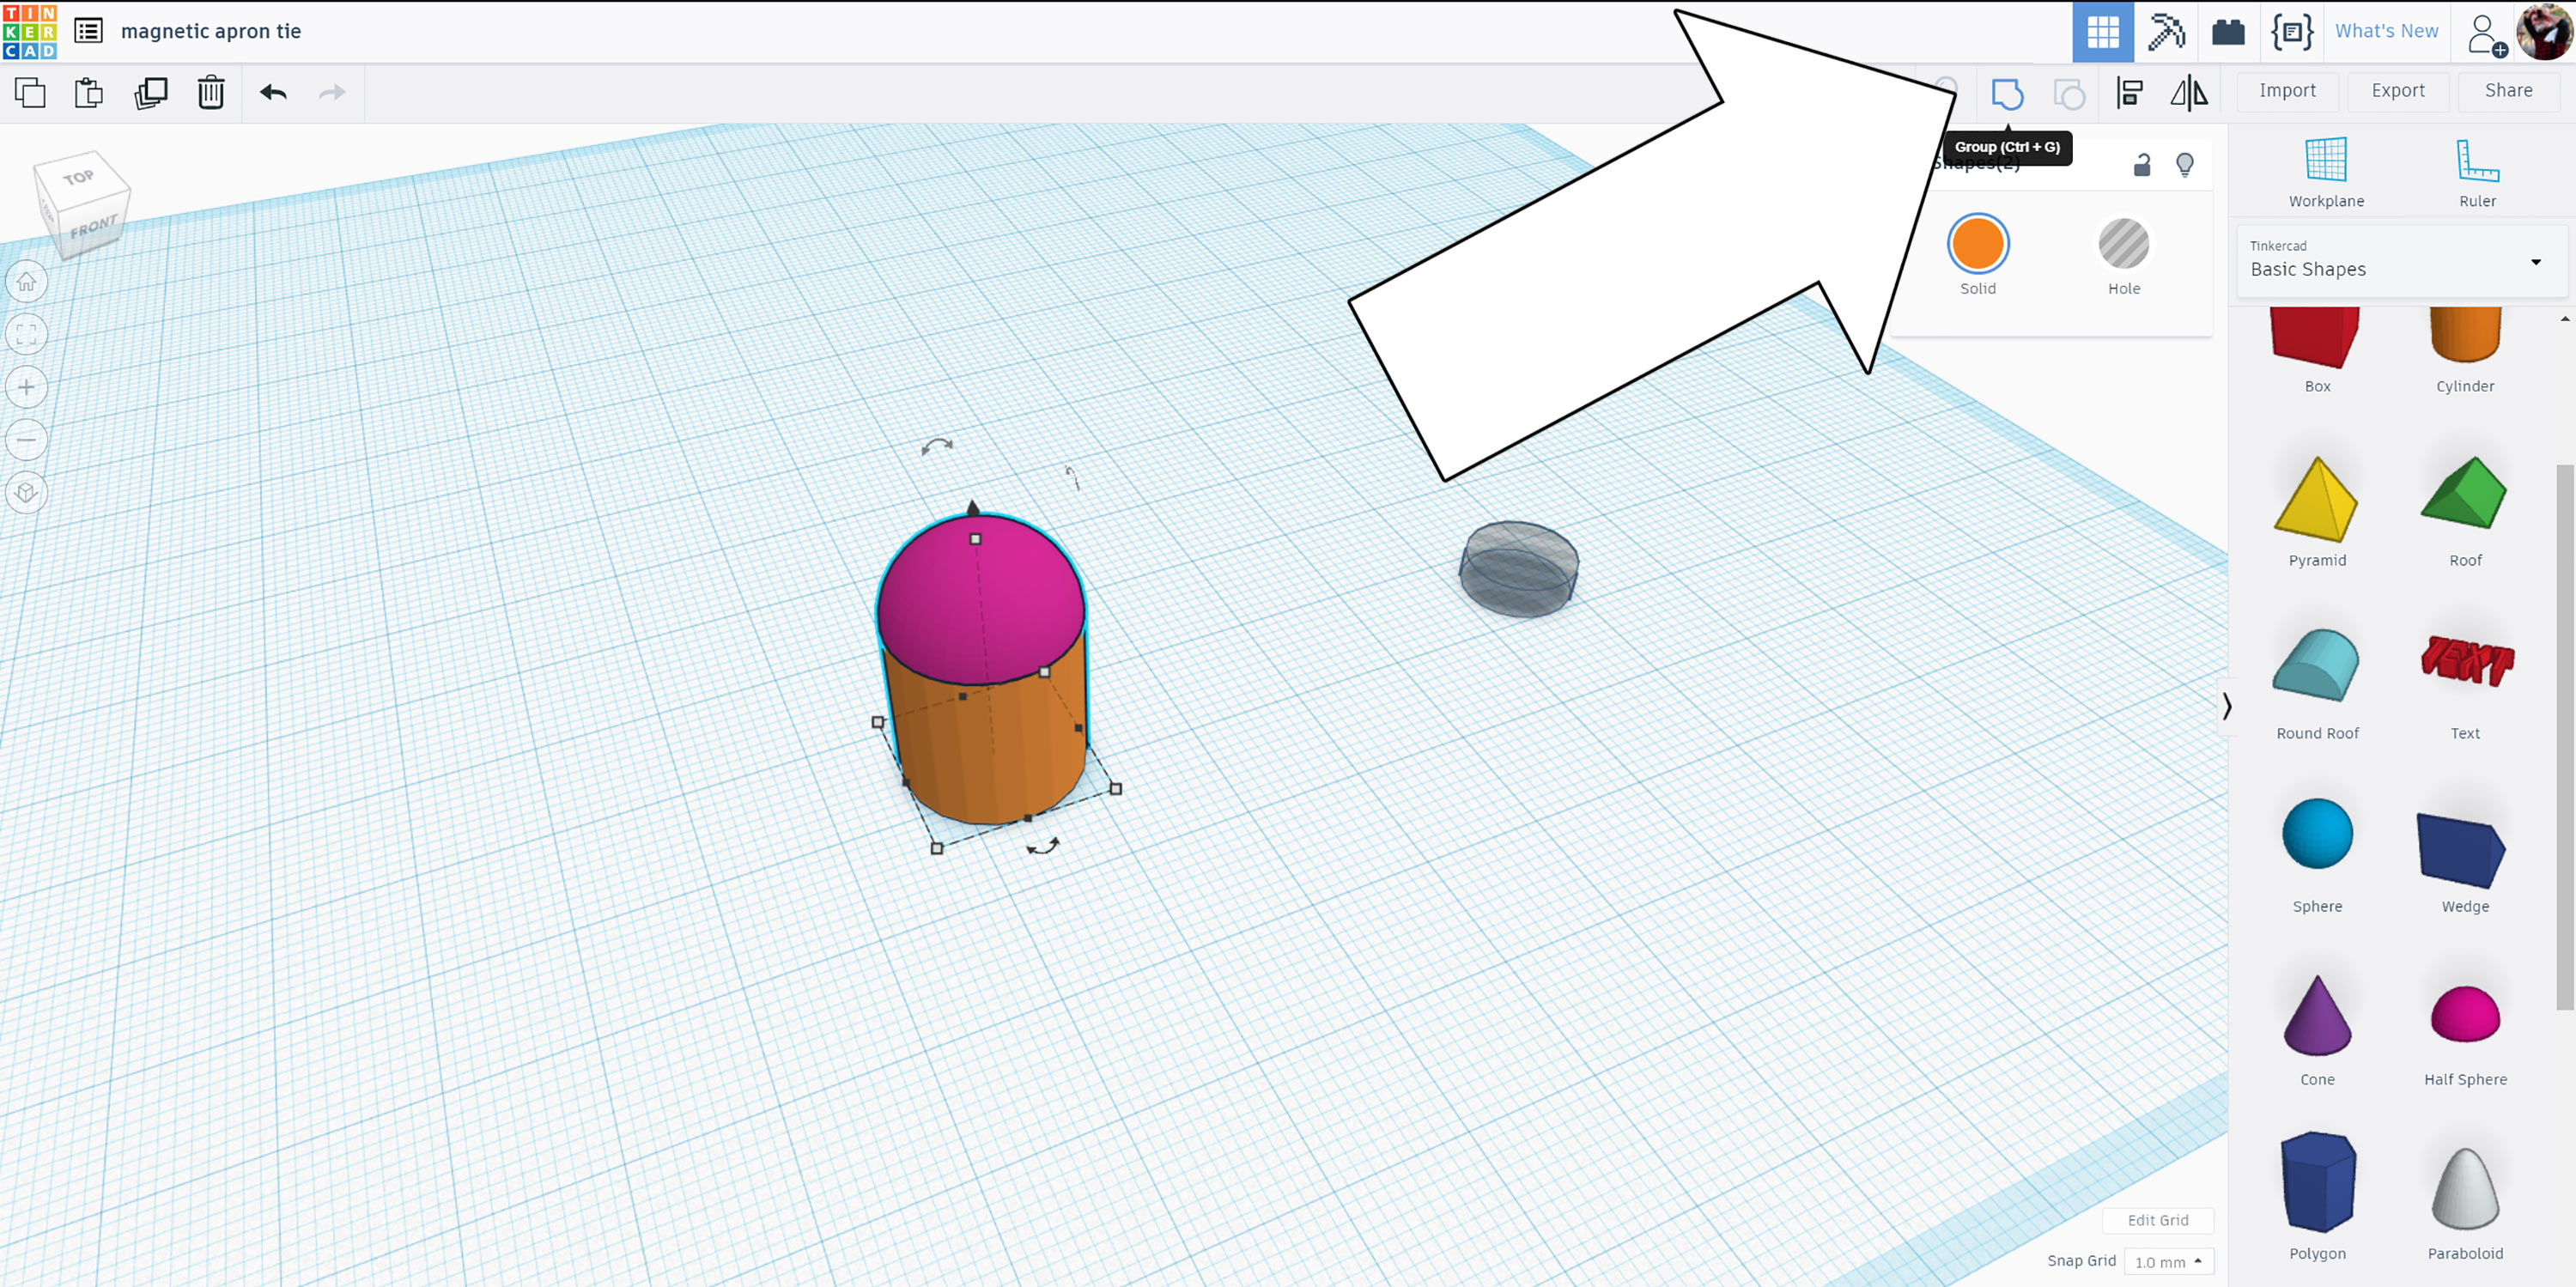Image resolution: width=2576 pixels, height=1287 pixels.
Task: Open the Snap Grid dropdown
Action: (2168, 1262)
